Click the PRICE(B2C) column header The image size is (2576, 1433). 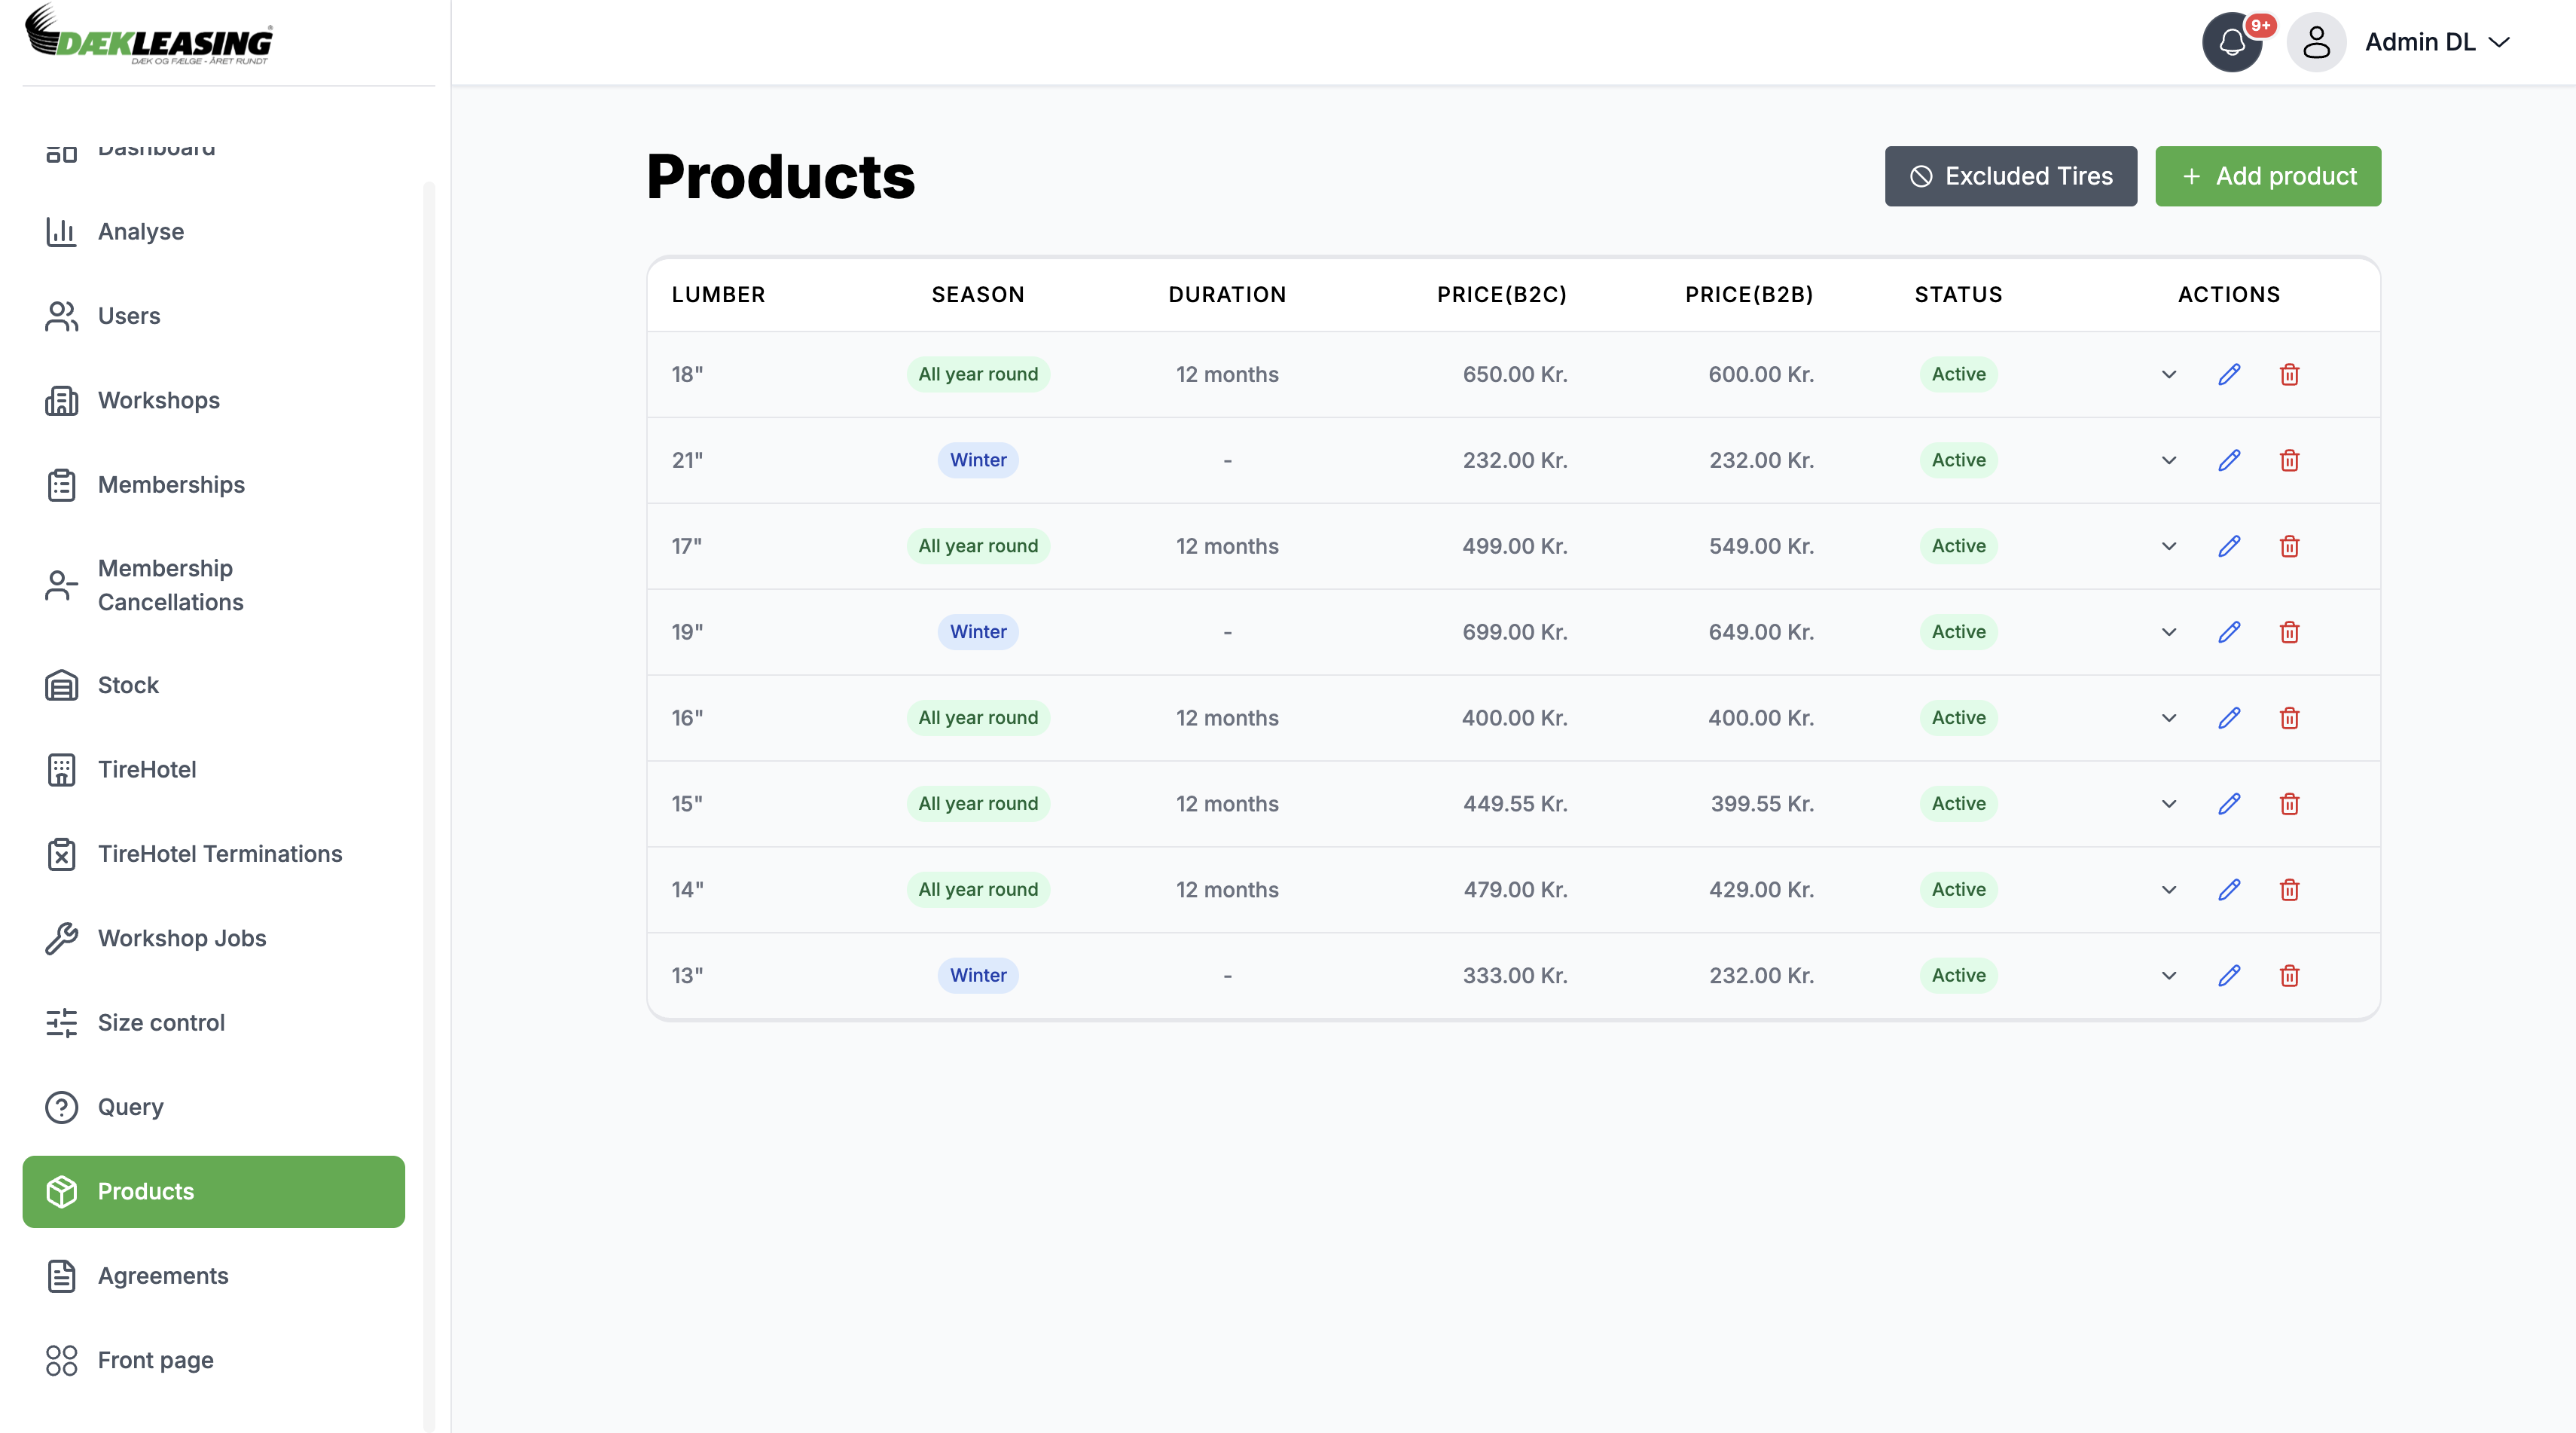(1501, 294)
